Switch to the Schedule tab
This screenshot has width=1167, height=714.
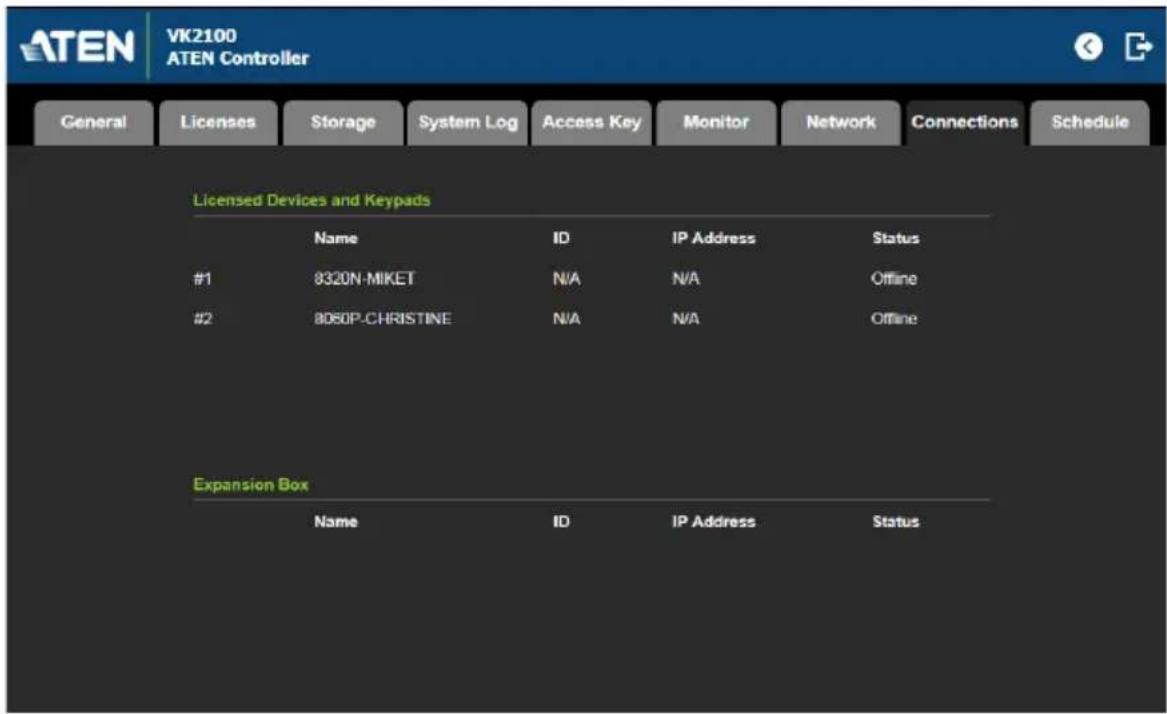tap(1090, 122)
